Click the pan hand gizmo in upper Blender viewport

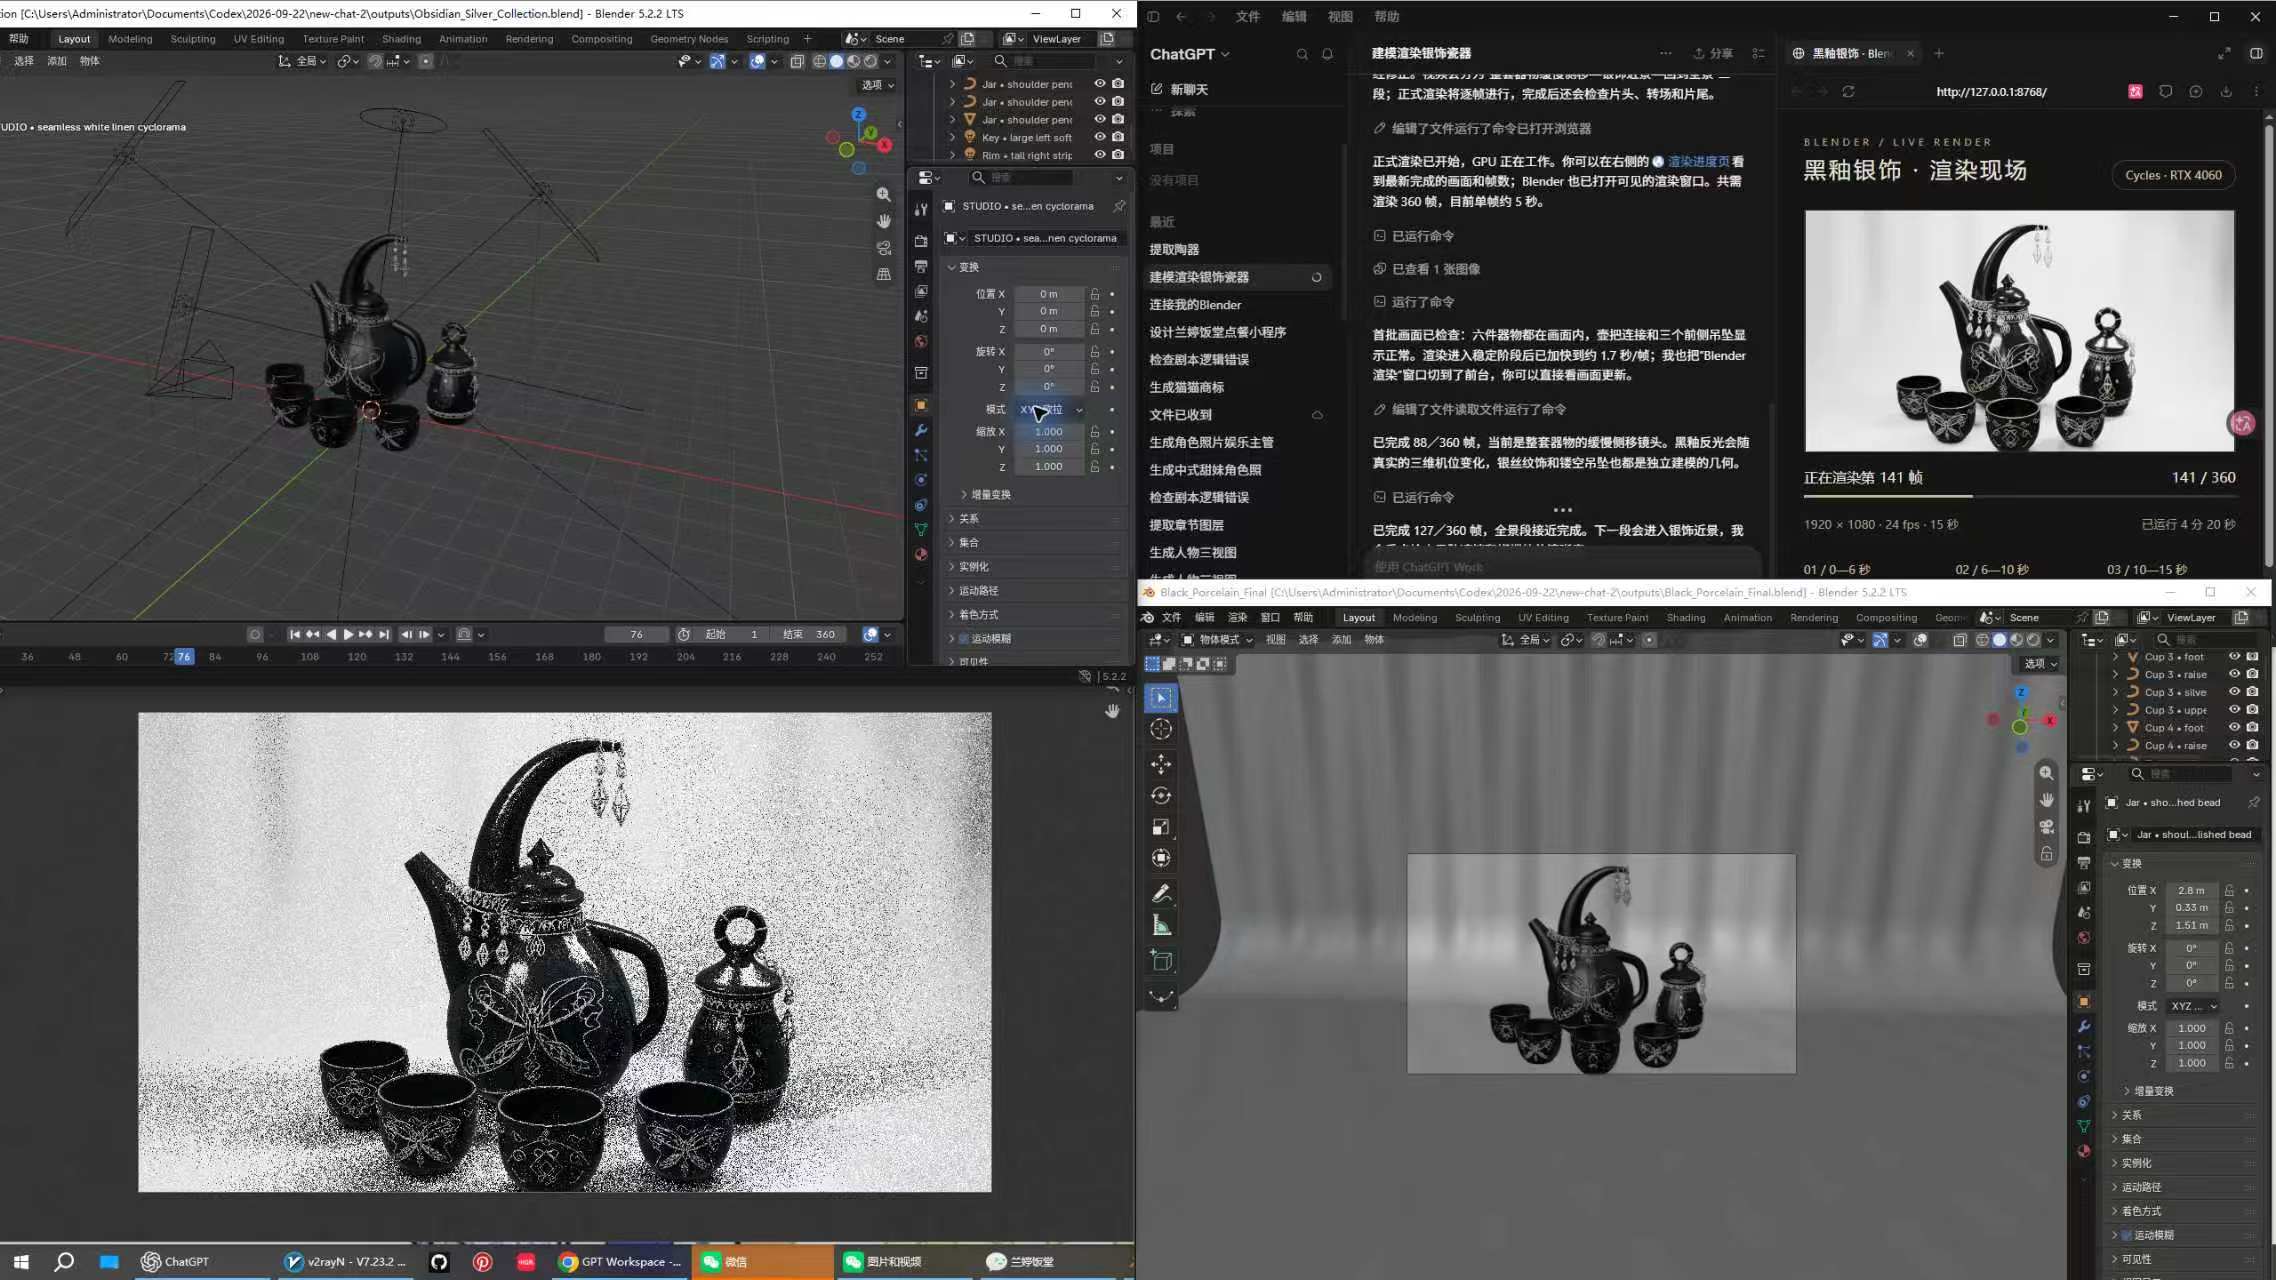click(883, 221)
